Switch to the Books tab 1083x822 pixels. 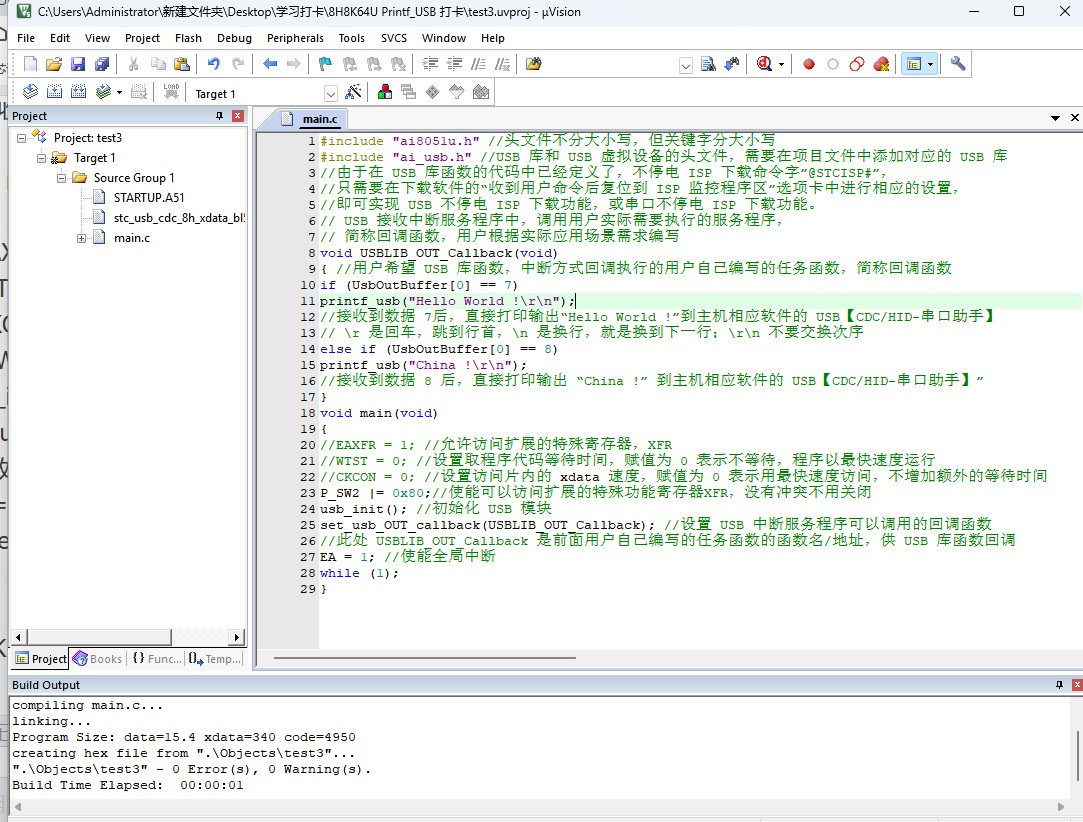point(97,659)
